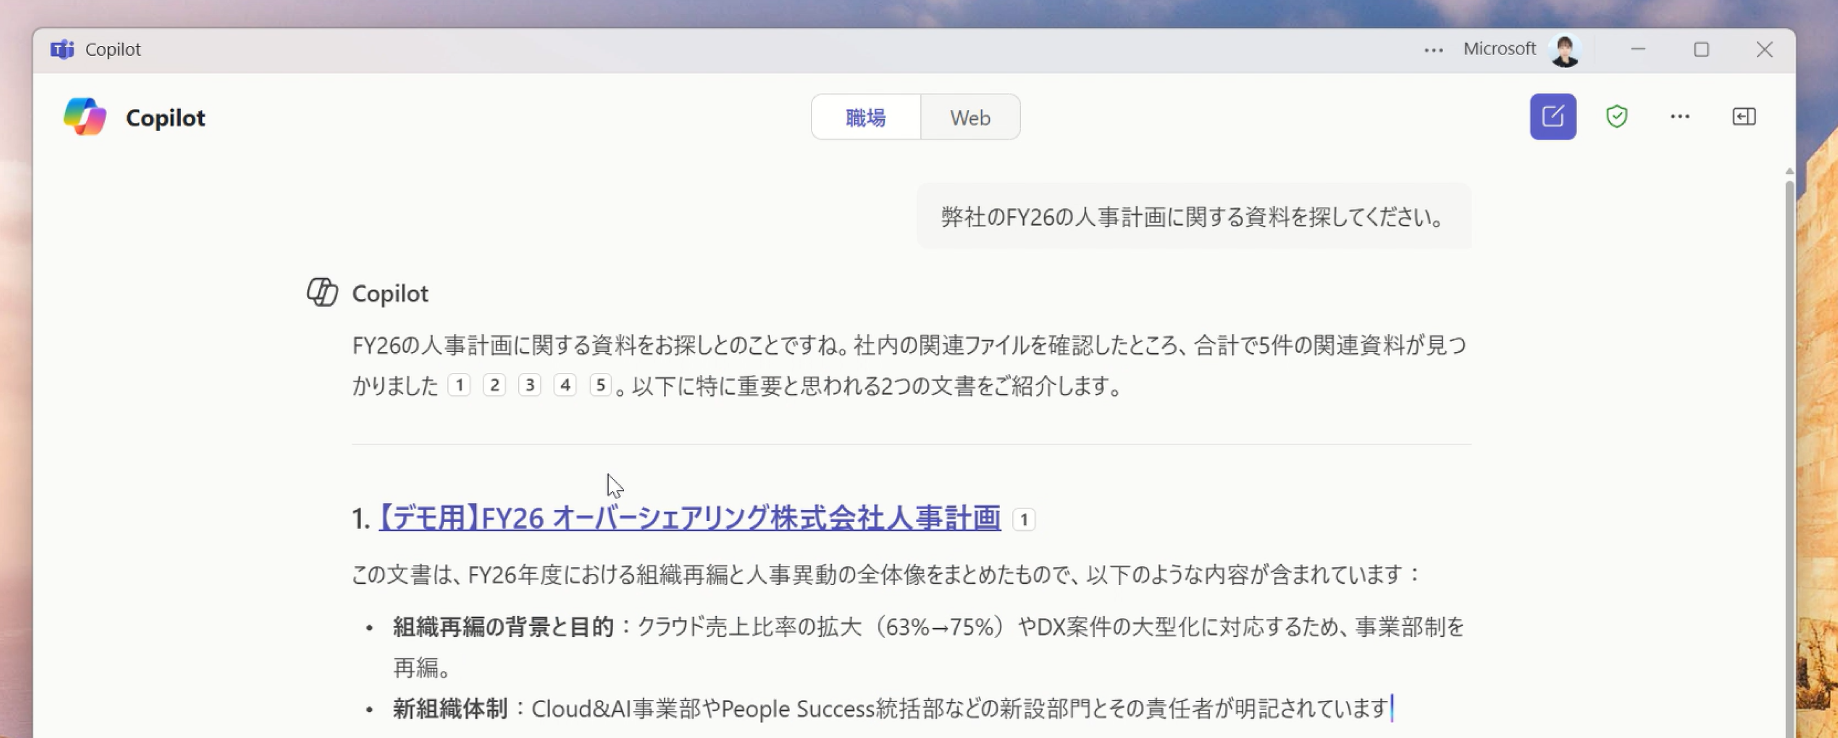Image resolution: width=1838 pixels, height=738 pixels.
Task: Click the 新組織体制 bullet heading
Action: click(x=450, y=709)
